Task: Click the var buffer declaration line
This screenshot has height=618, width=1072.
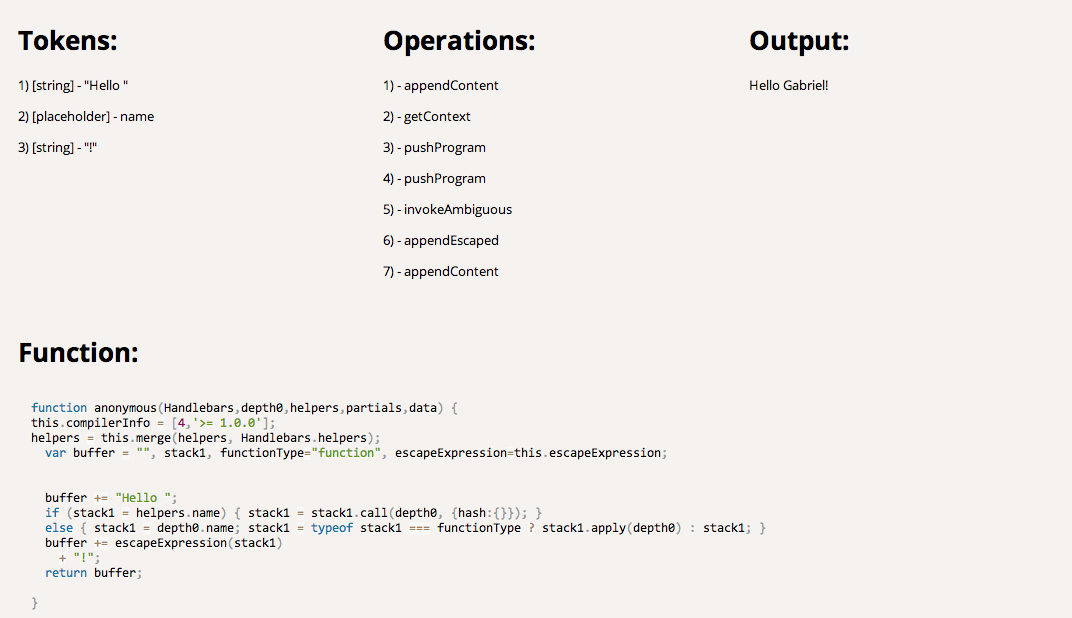Action: click(x=356, y=453)
